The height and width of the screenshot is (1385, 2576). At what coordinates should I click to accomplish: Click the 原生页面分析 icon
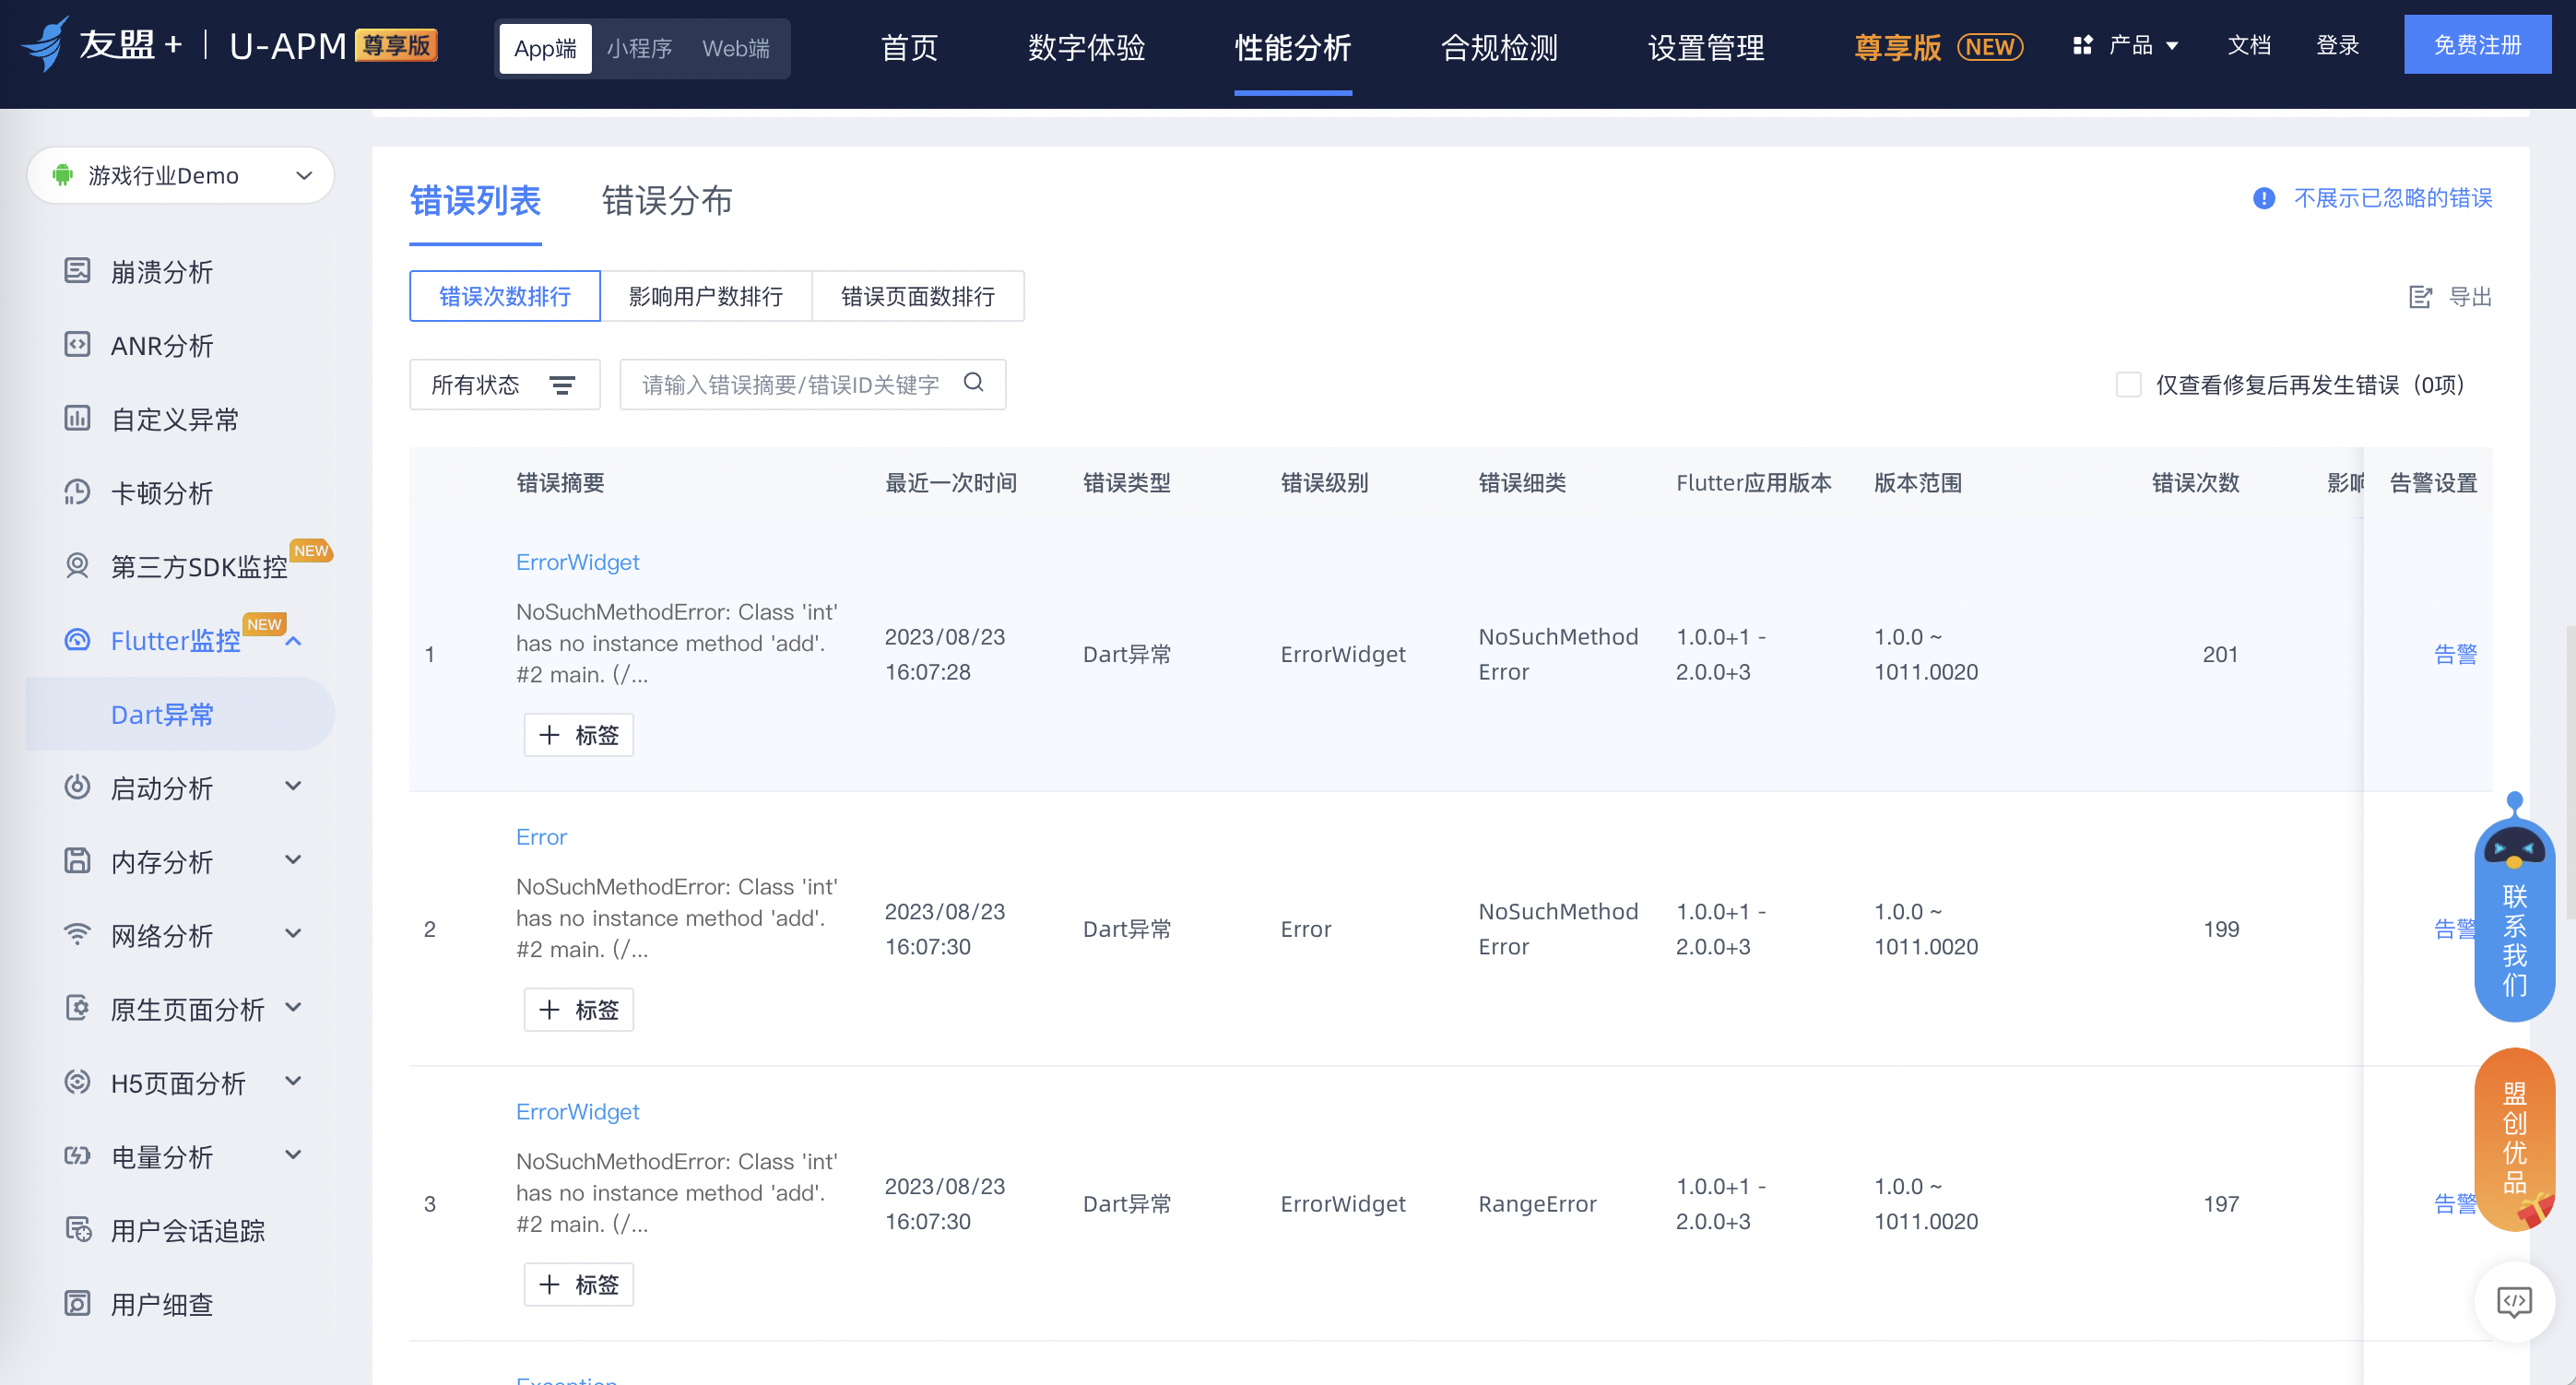coord(77,1008)
